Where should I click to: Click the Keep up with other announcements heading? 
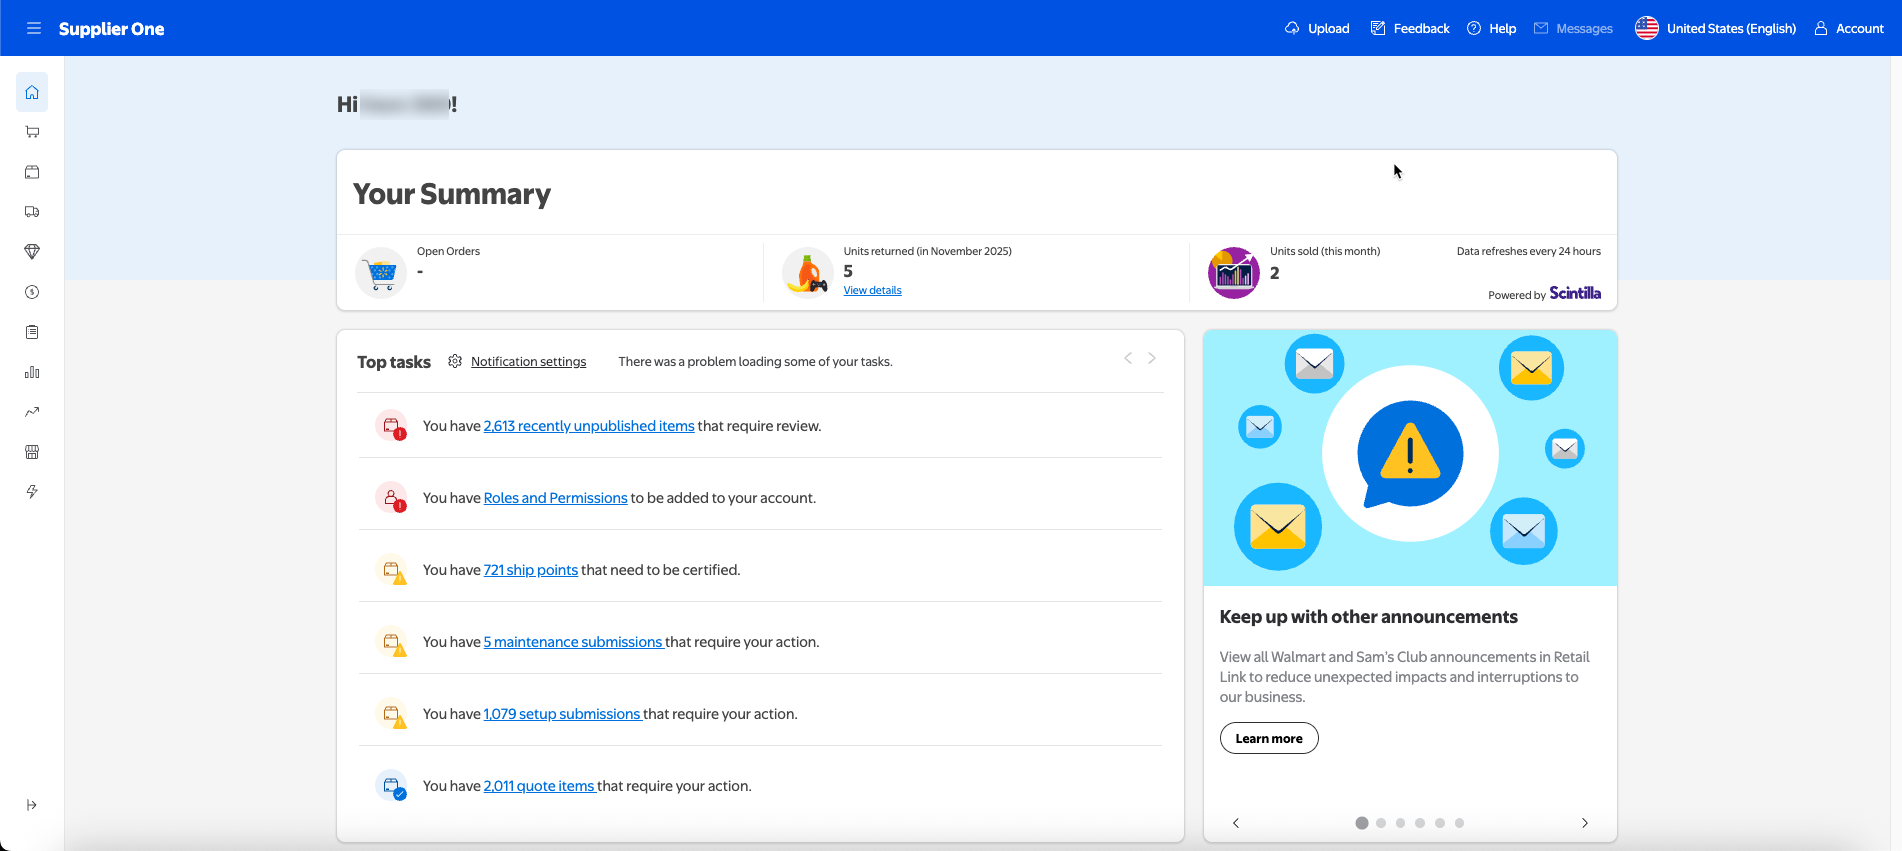[1369, 617]
